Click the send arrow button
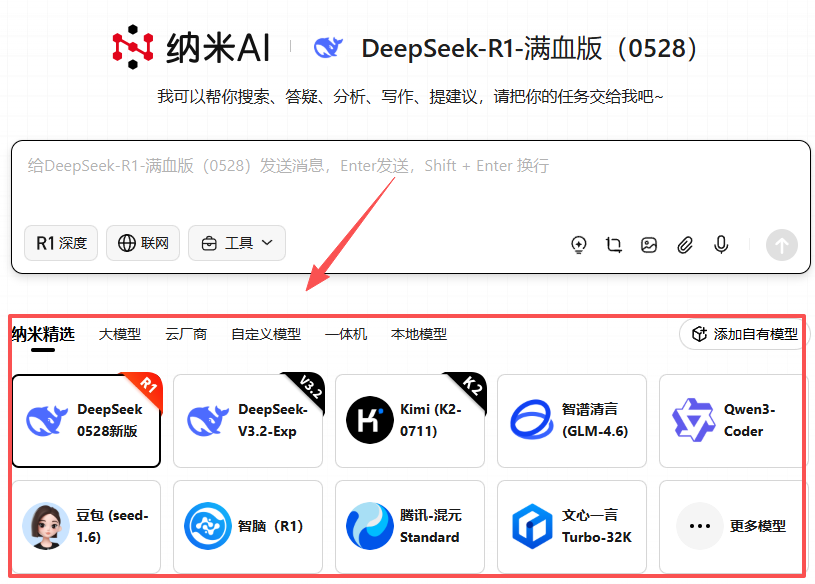Viewport: 815px width, 584px height. [x=782, y=245]
